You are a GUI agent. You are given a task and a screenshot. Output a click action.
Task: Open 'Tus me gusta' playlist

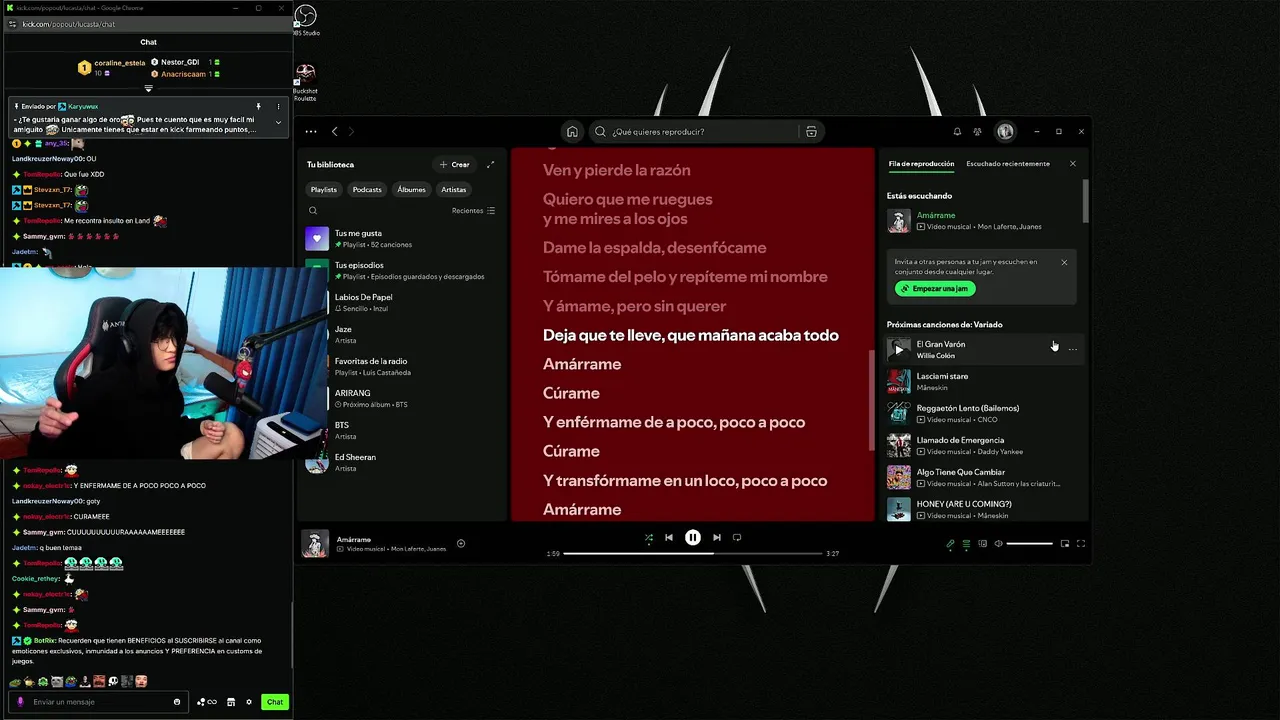403,238
